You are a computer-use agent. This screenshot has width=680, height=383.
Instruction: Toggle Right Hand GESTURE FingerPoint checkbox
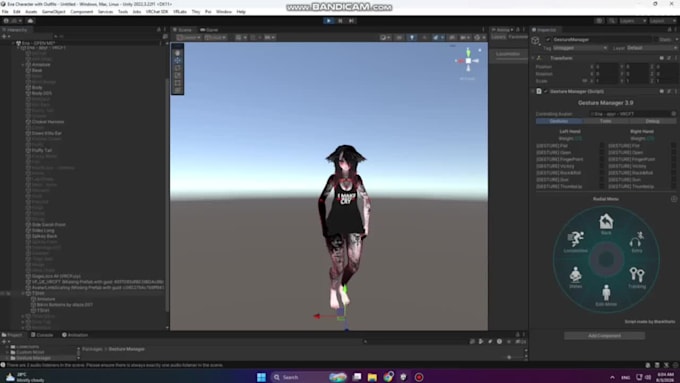(673, 159)
